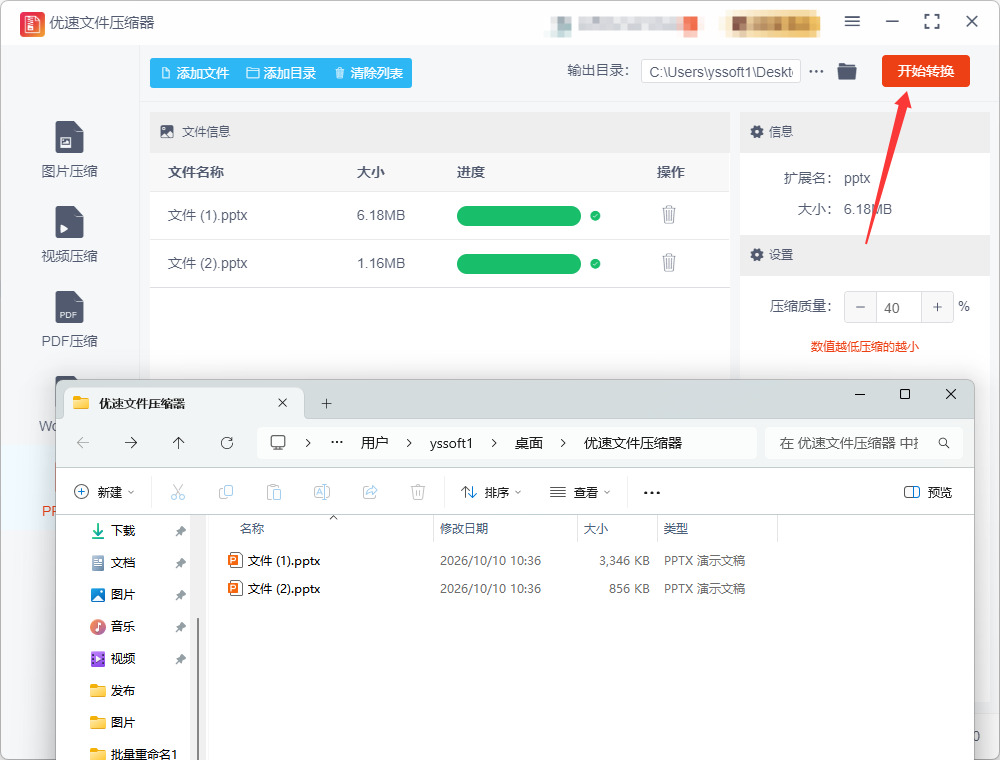Click the Delete trash icon in Explorer toolbar
This screenshot has width=1000, height=760.
(x=418, y=492)
